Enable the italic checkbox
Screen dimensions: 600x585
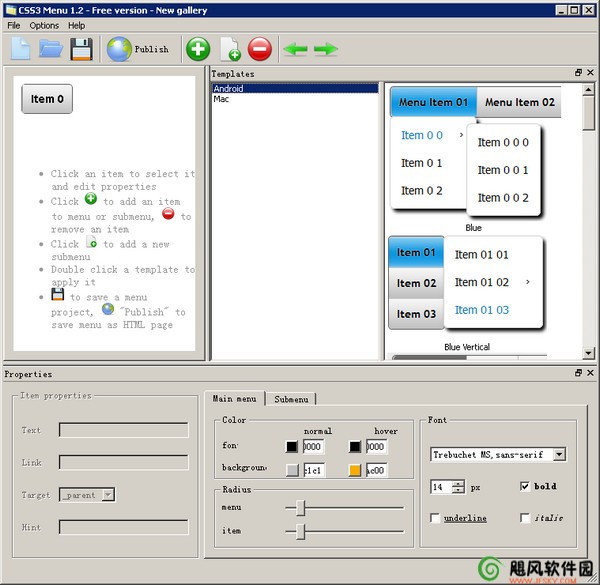pos(525,518)
